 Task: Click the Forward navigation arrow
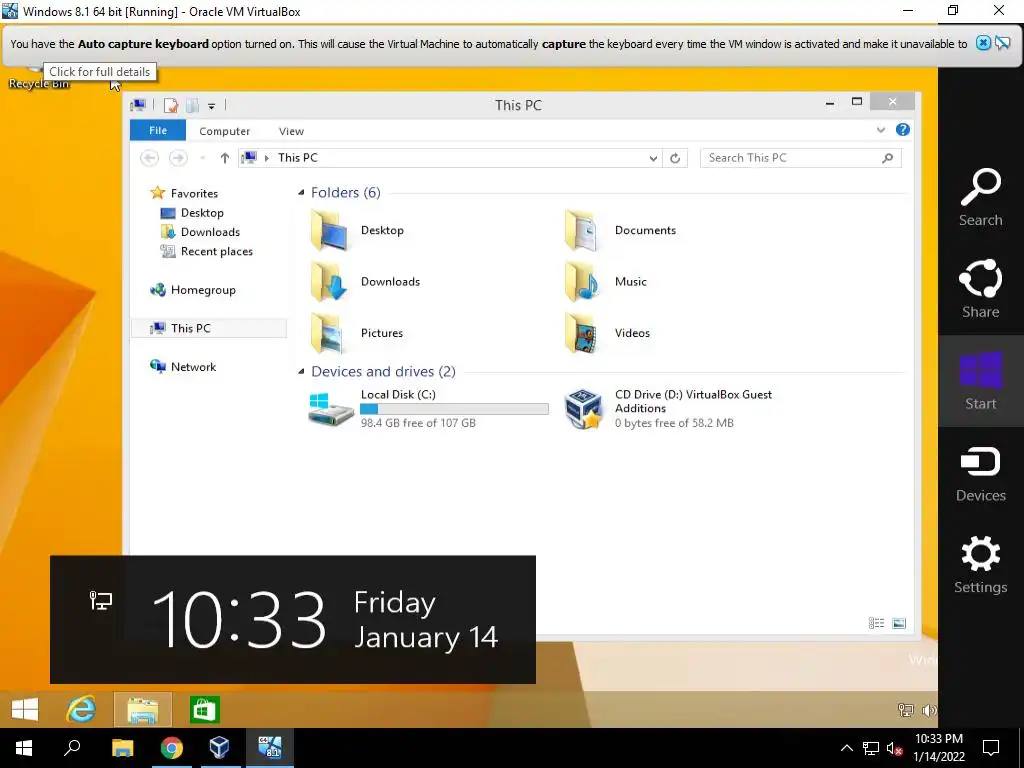pyautogui.click(x=178, y=158)
